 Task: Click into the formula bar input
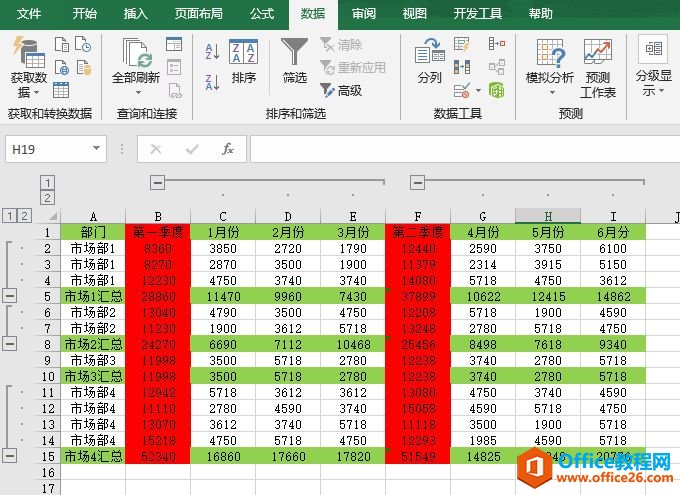click(465, 149)
